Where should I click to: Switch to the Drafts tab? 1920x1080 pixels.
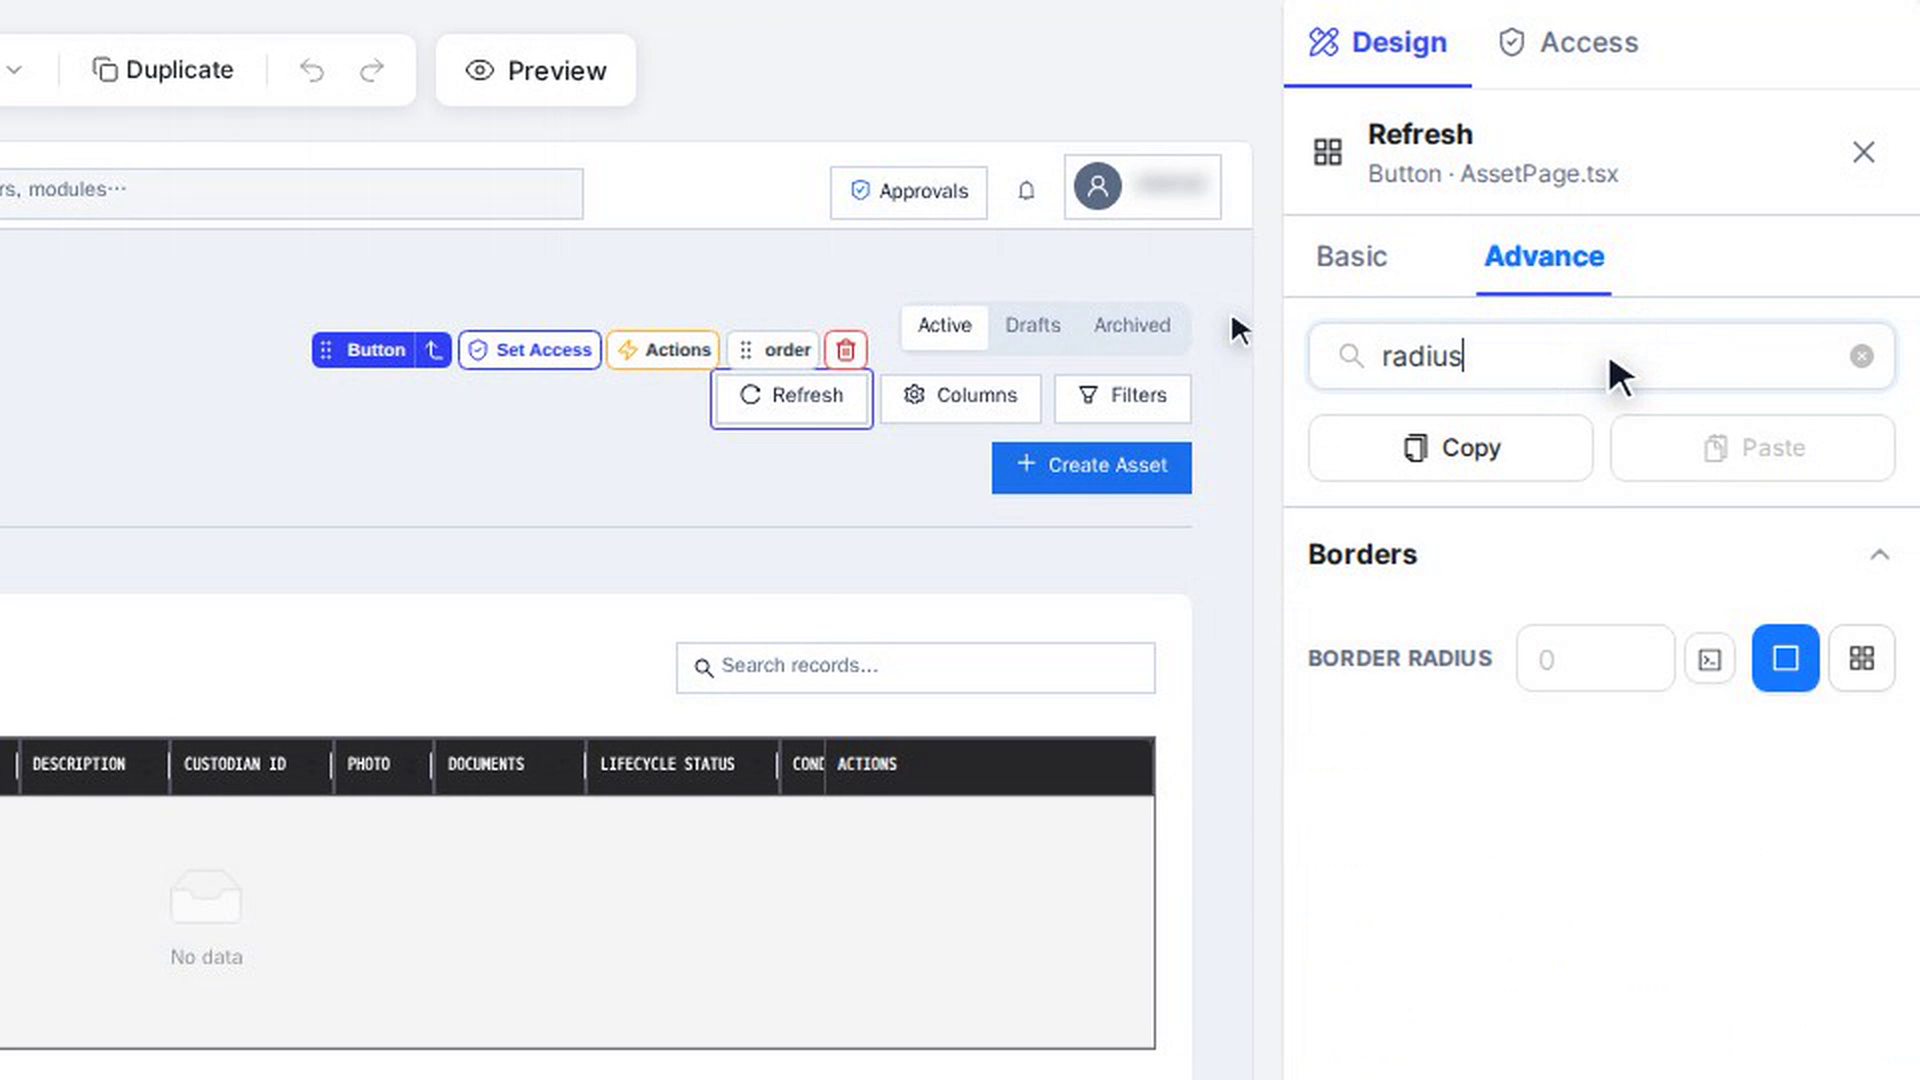(x=1033, y=326)
